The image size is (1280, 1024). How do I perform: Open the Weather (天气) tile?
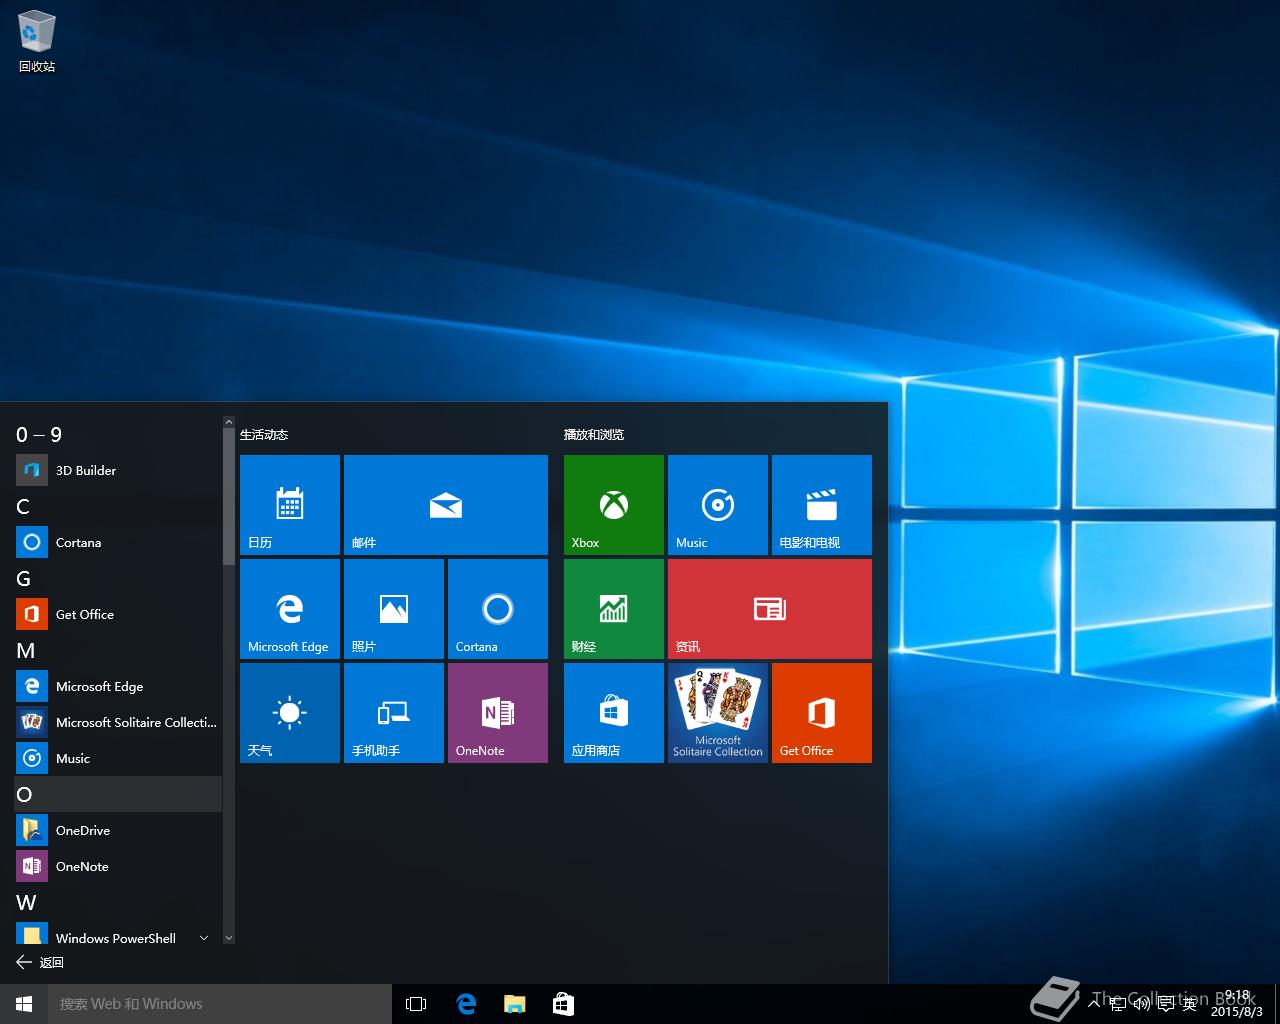(290, 713)
